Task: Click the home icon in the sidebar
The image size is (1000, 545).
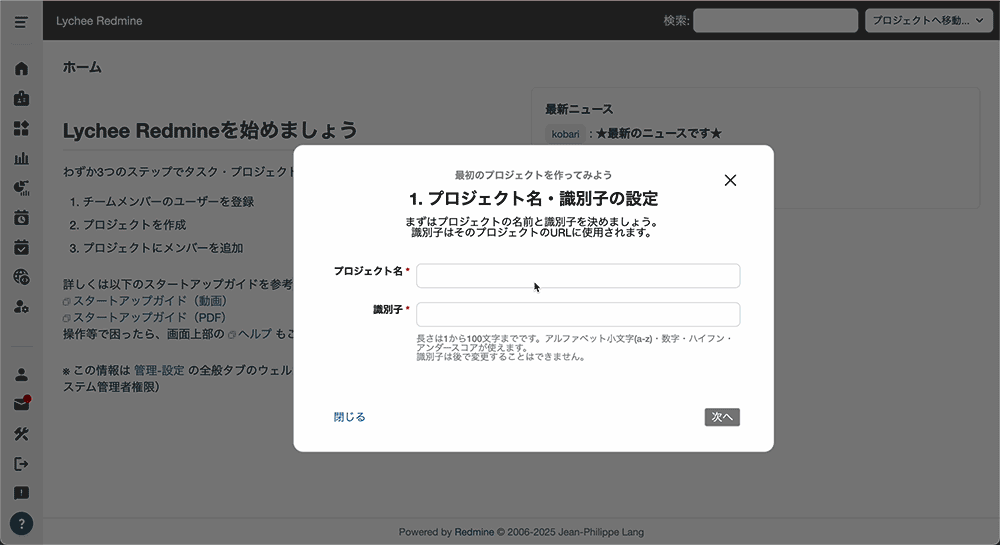Action: [21, 69]
